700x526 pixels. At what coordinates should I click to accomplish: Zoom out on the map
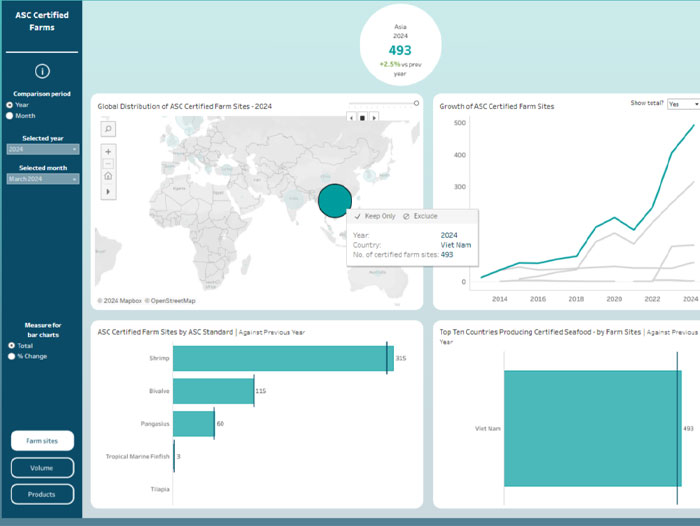click(x=108, y=164)
